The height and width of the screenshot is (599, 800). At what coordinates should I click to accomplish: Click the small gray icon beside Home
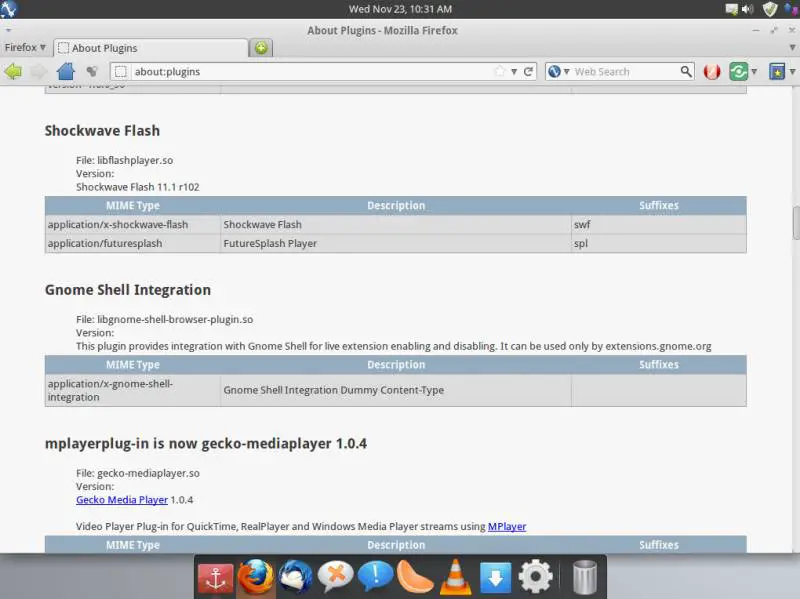pos(92,71)
